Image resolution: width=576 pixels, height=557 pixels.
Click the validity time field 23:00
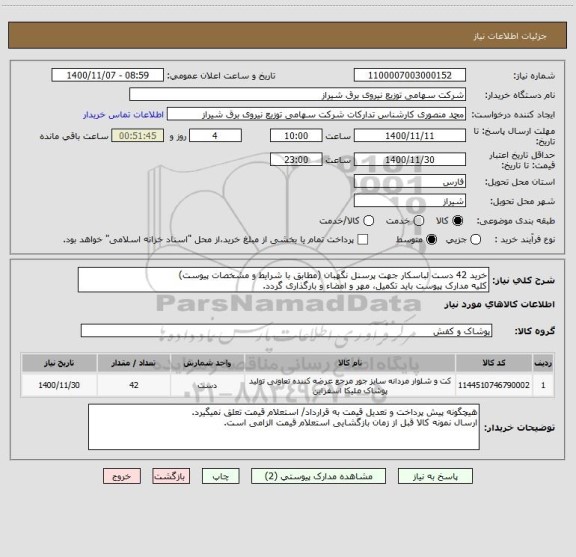[x=296, y=159]
